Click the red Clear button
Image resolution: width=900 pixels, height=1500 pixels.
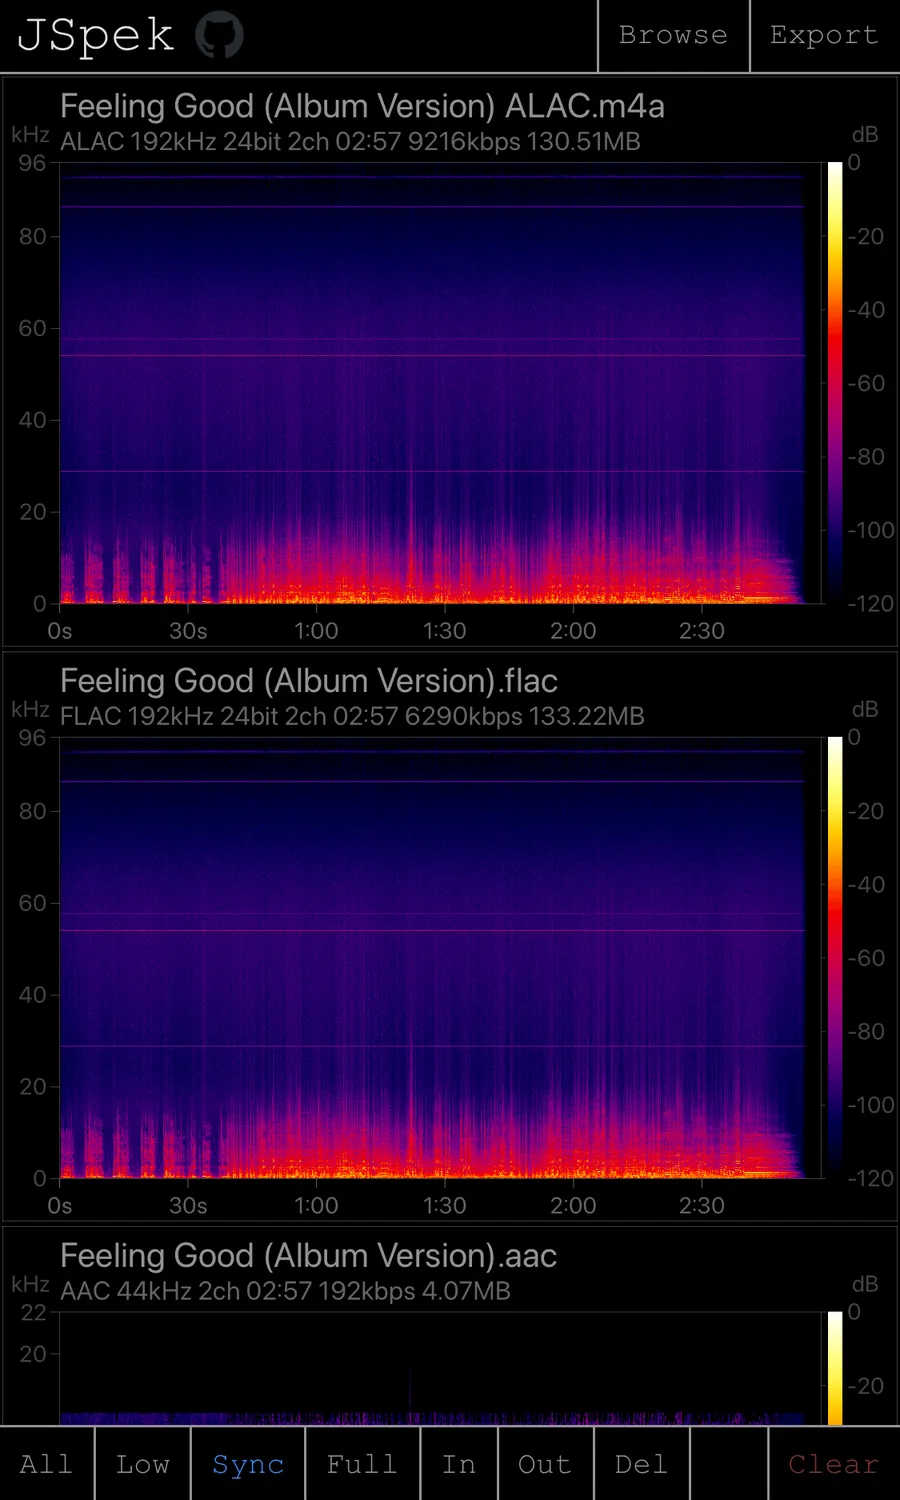pyautogui.click(x=833, y=1464)
